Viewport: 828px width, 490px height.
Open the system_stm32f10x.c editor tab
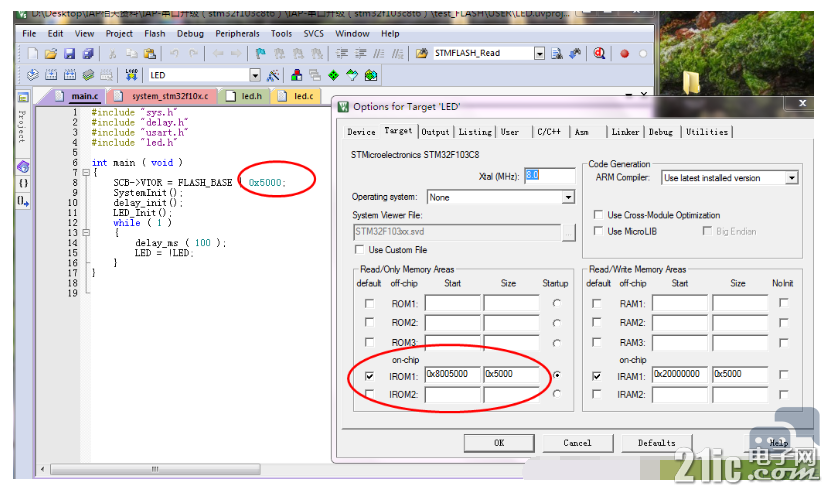pyautogui.click(x=163, y=96)
